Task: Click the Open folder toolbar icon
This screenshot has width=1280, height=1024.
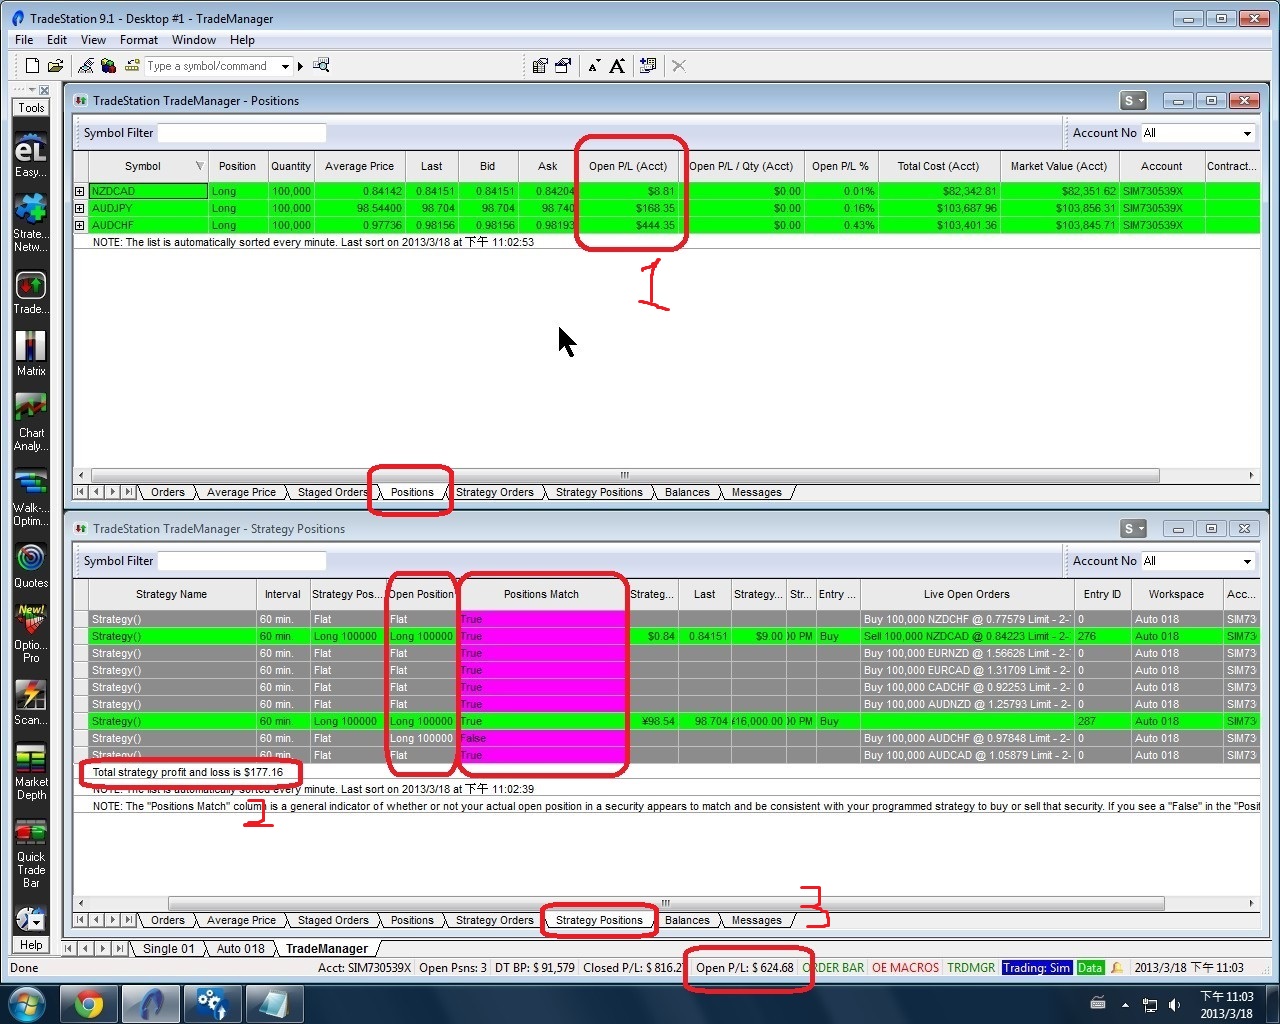Action: tap(56, 66)
